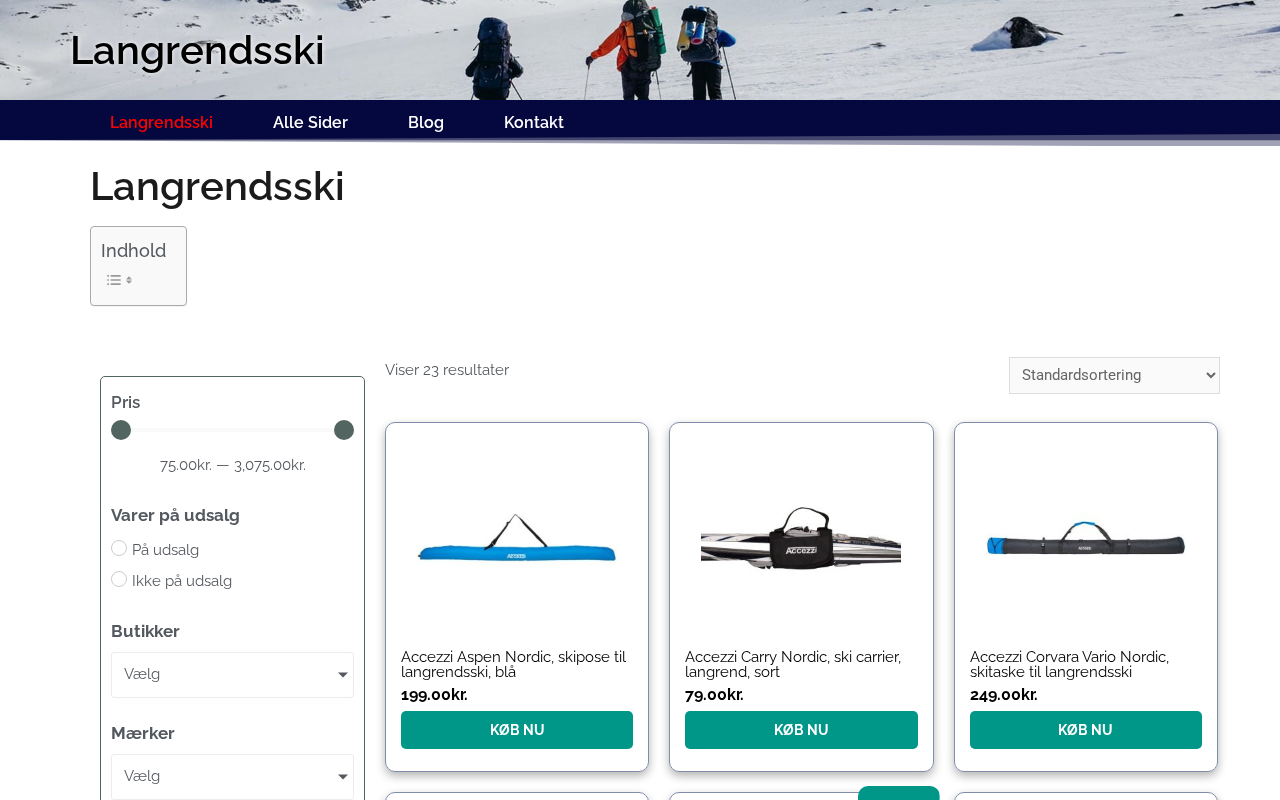This screenshot has width=1280, height=800.
Task: Click the minimum price slider handle
Action: click(121, 430)
